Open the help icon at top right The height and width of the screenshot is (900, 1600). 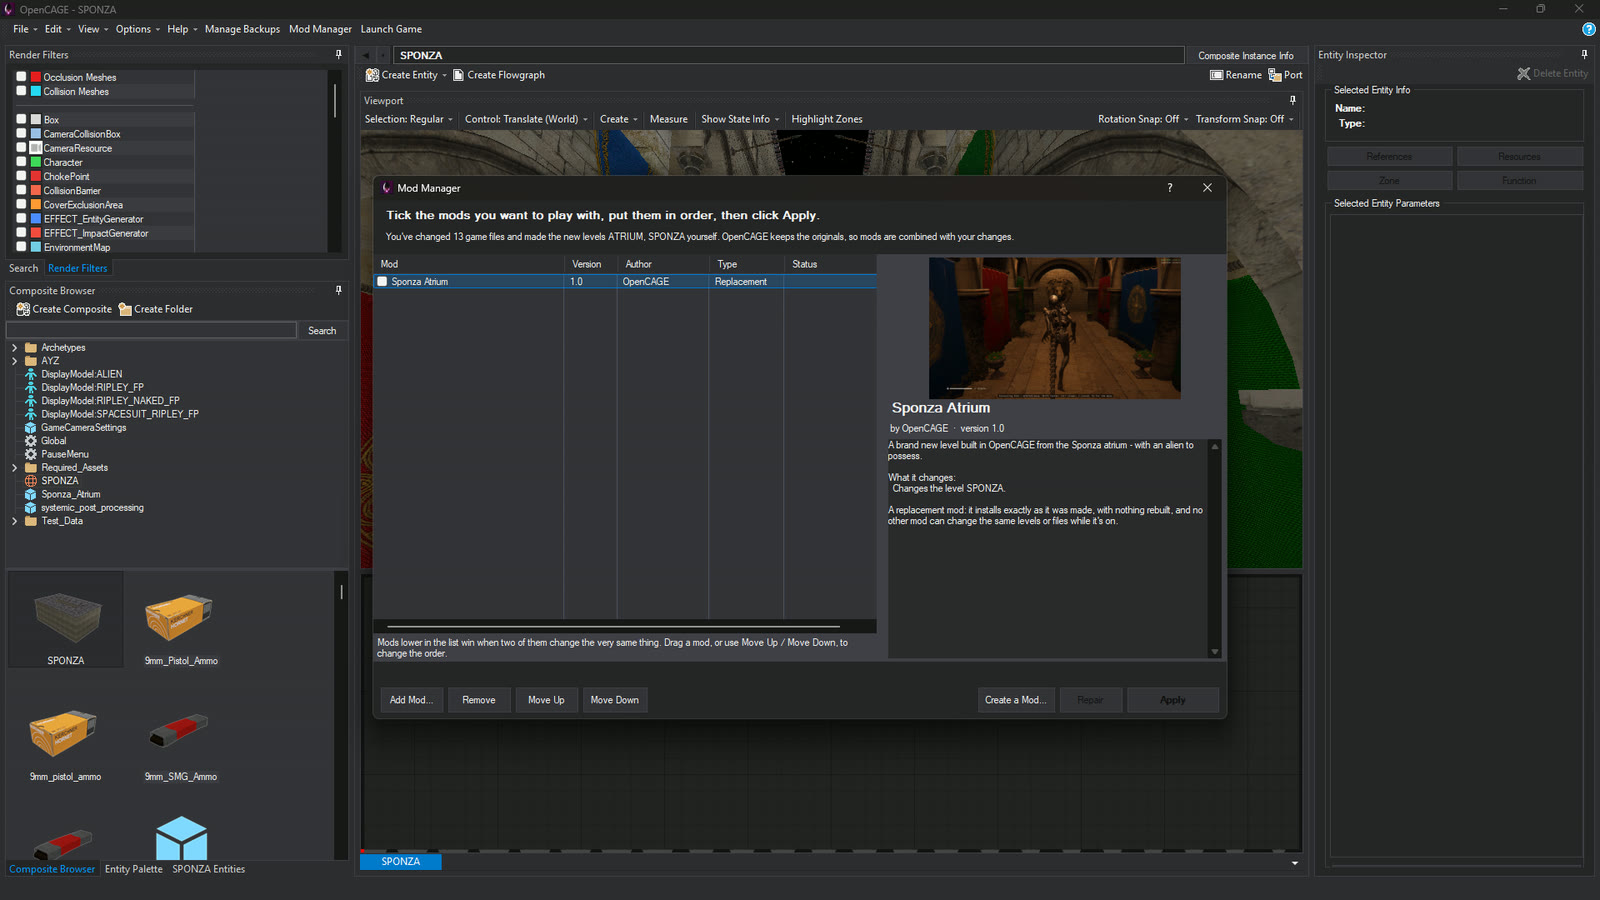[1589, 29]
